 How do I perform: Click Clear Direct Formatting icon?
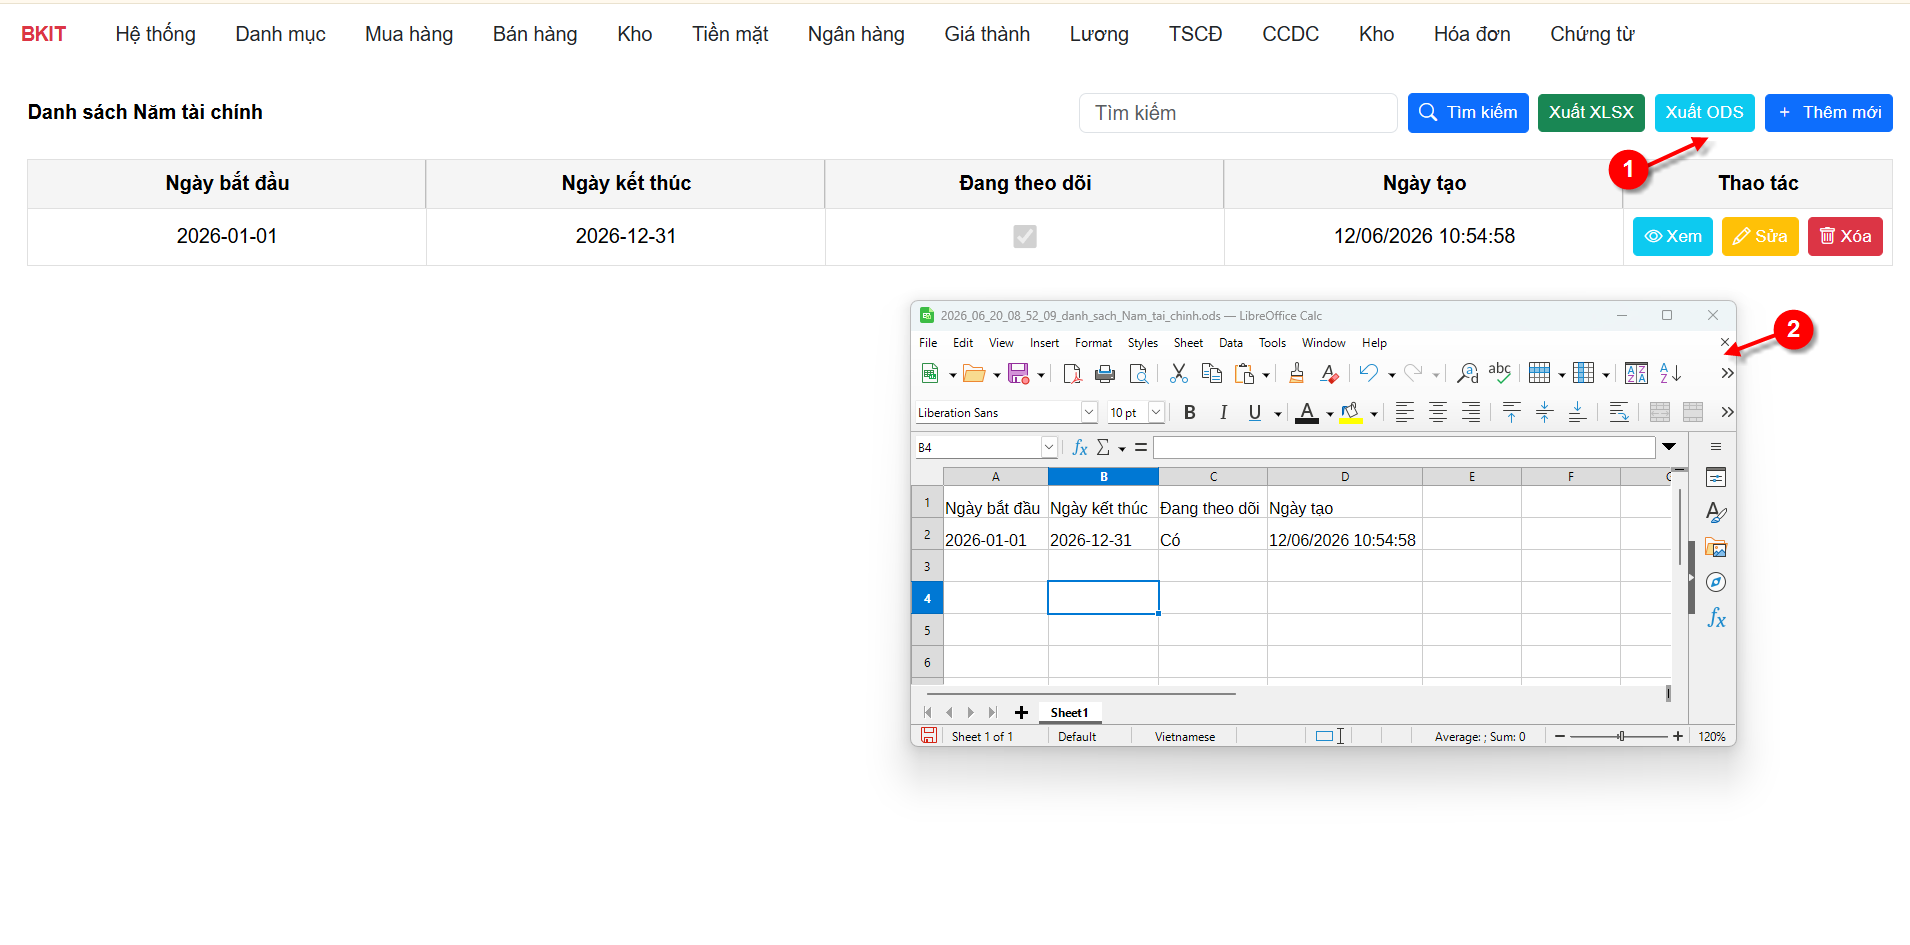tap(1330, 374)
